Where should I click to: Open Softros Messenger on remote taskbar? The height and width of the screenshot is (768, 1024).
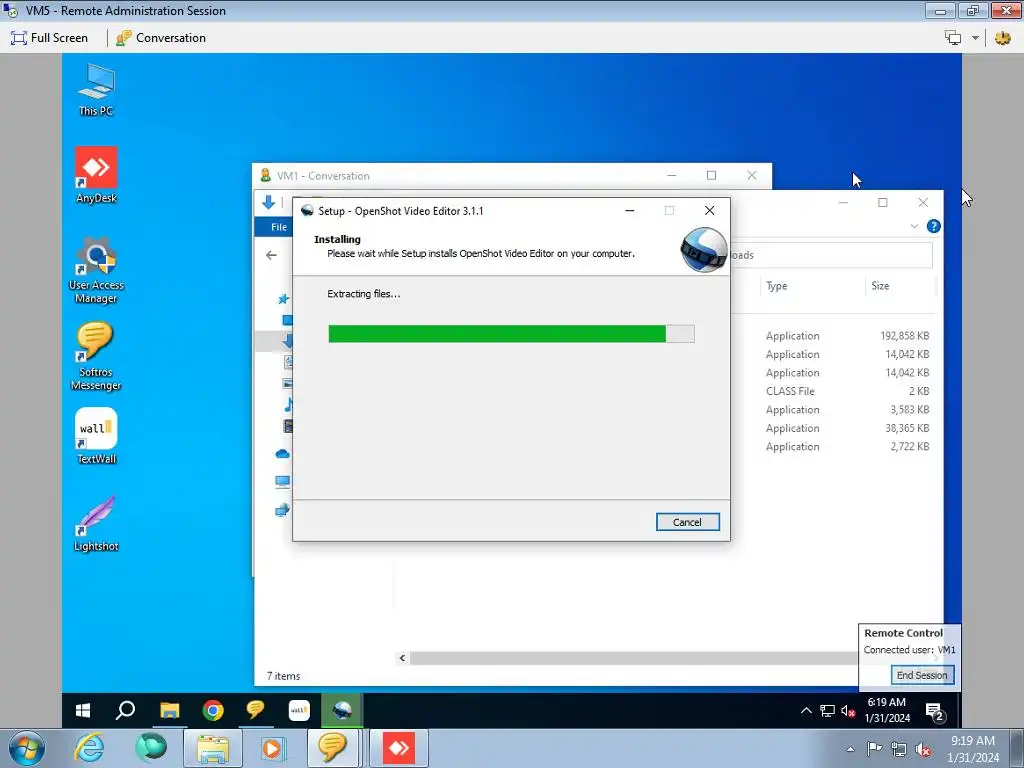coord(255,711)
